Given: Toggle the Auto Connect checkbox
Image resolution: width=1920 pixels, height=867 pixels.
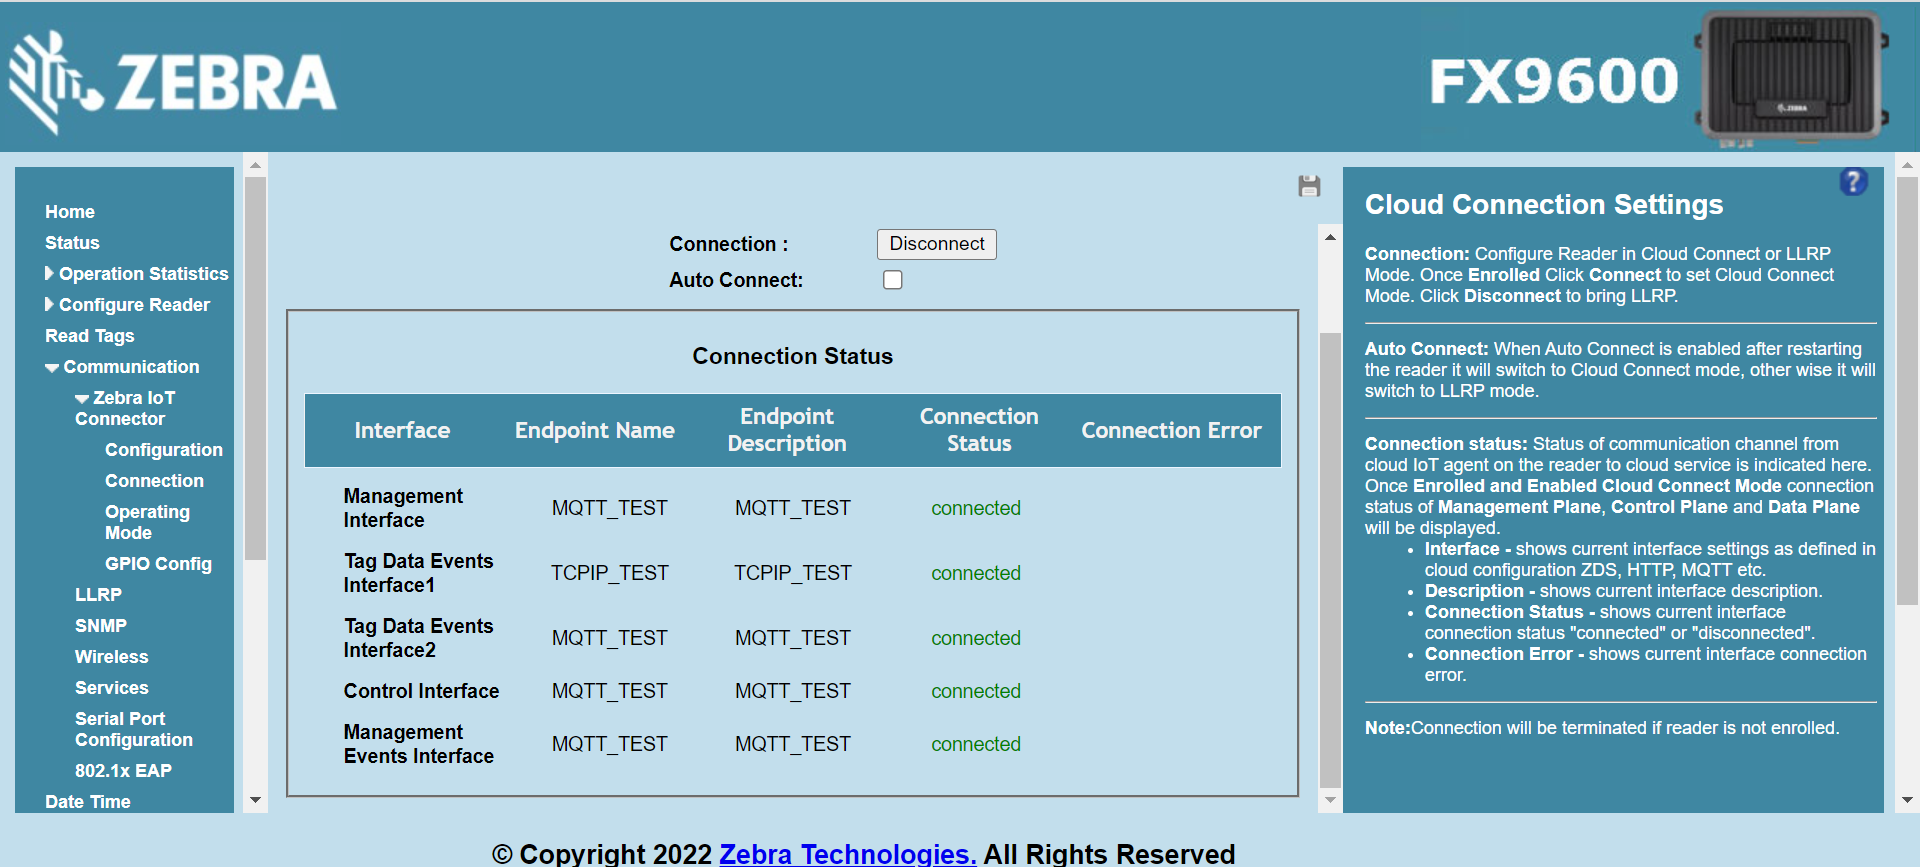Looking at the screenshot, I should tap(893, 280).
